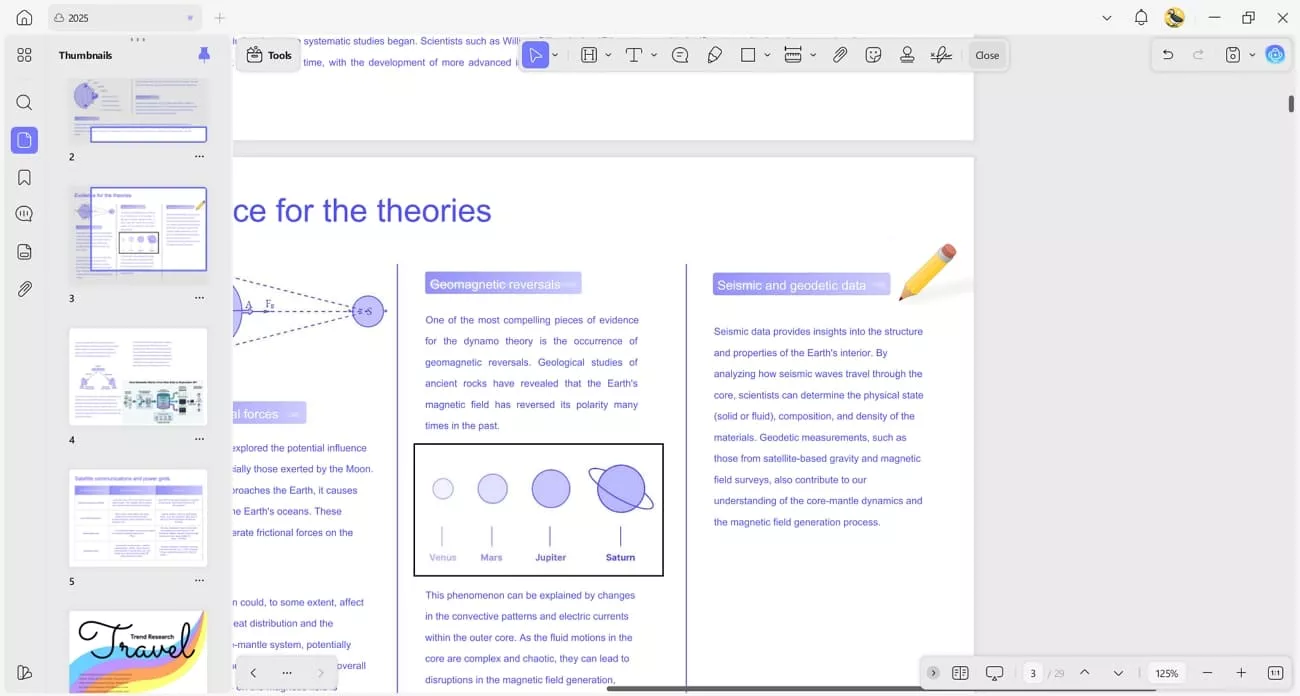1300x696 pixels.
Task: Expand the save options dropdown arrow
Action: tap(1251, 55)
